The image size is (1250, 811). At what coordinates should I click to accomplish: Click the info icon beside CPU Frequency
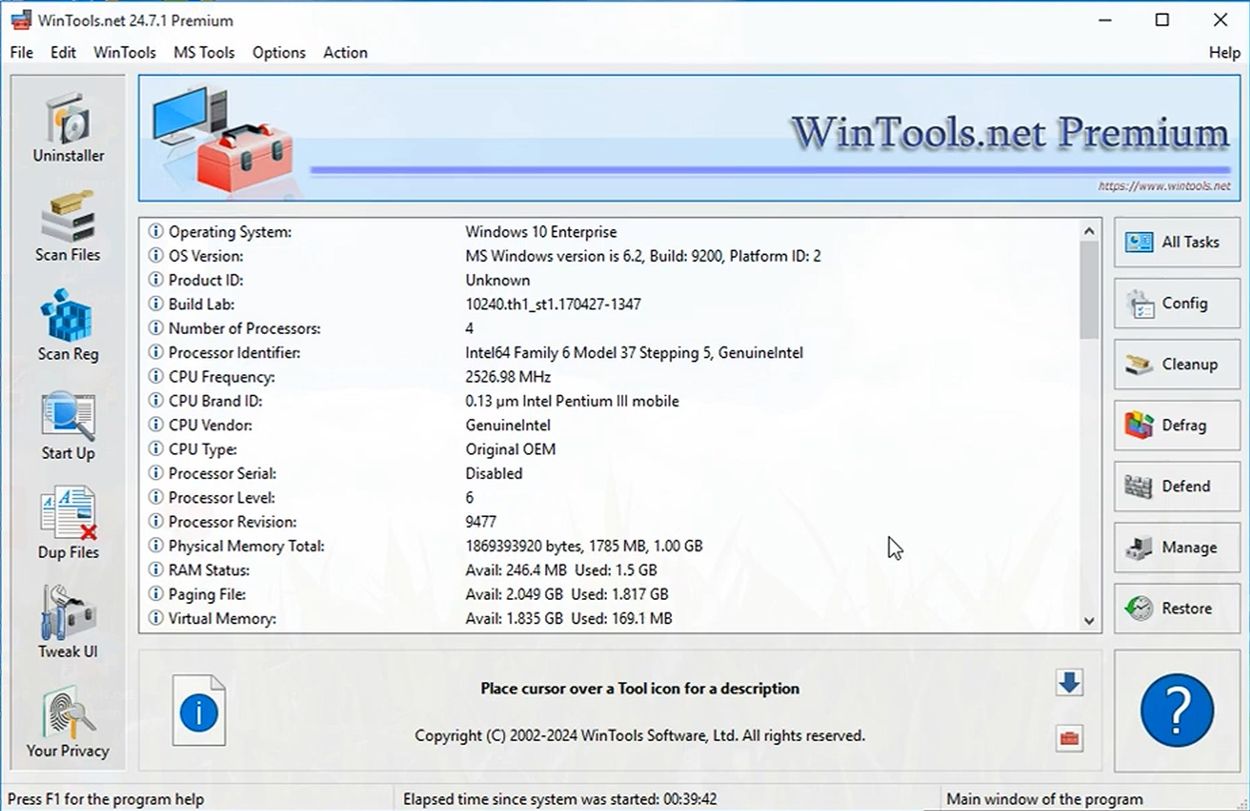156,377
